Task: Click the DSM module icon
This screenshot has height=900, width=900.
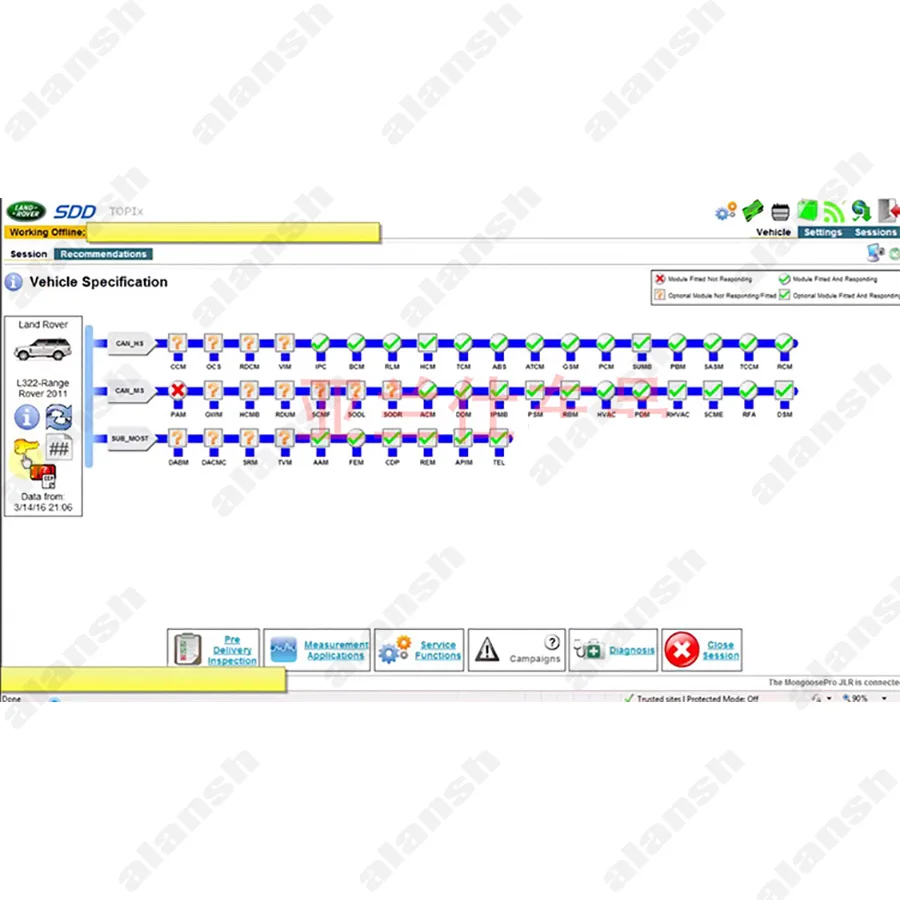Action: click(x=784, y=391)
